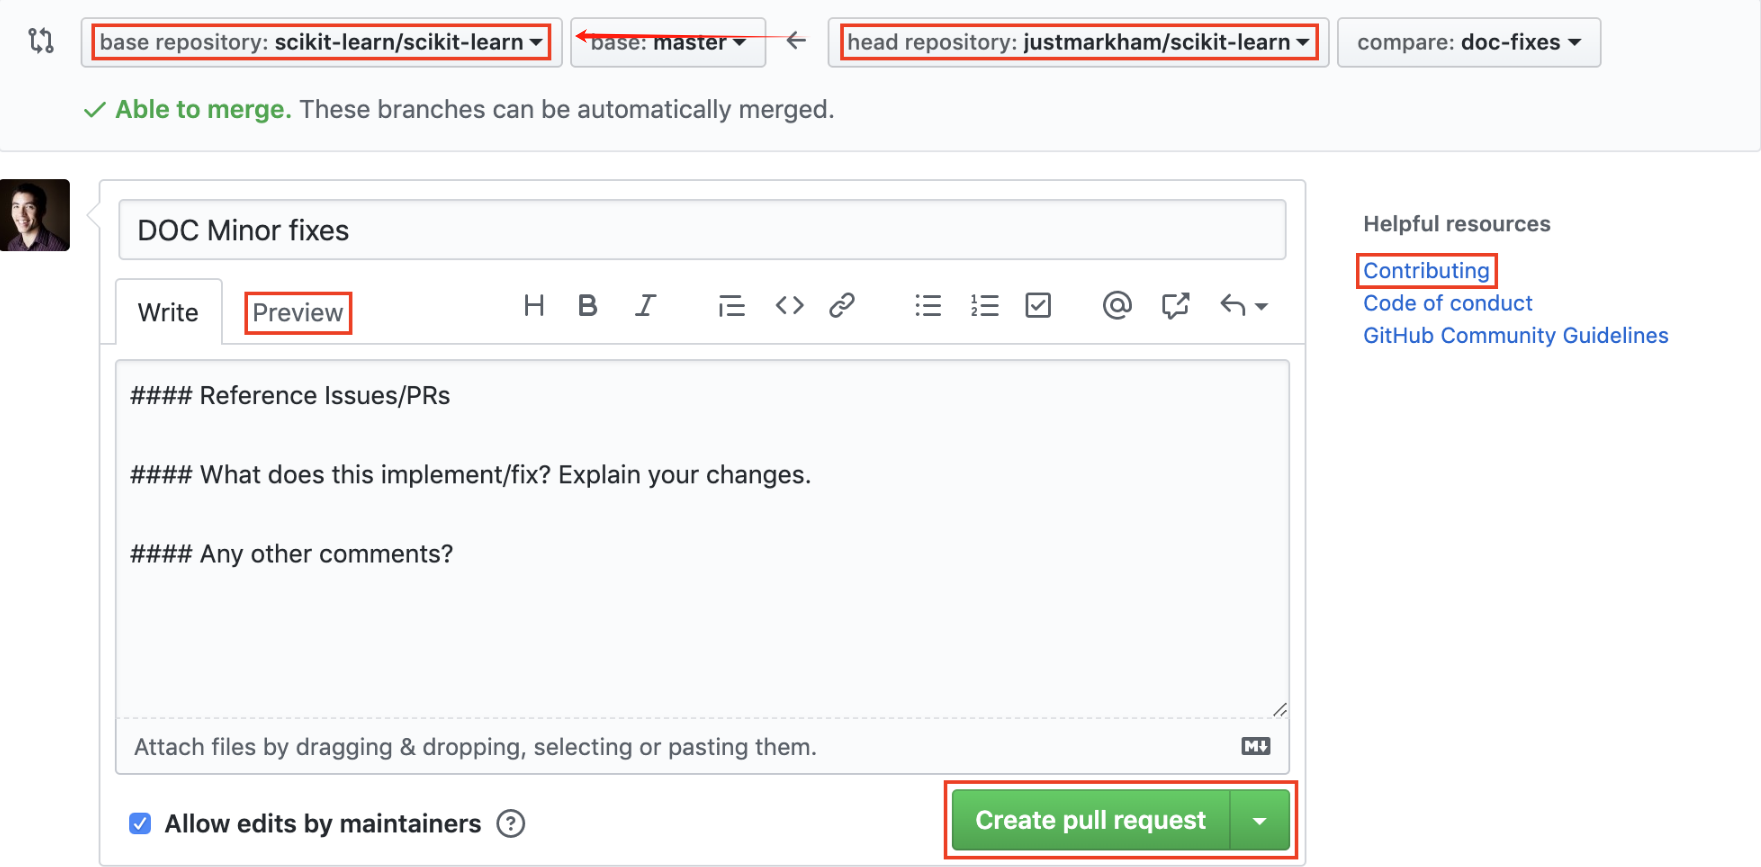Add a bulleted list
Screen dimensions: 1761x867
click(x=928, y=305)
